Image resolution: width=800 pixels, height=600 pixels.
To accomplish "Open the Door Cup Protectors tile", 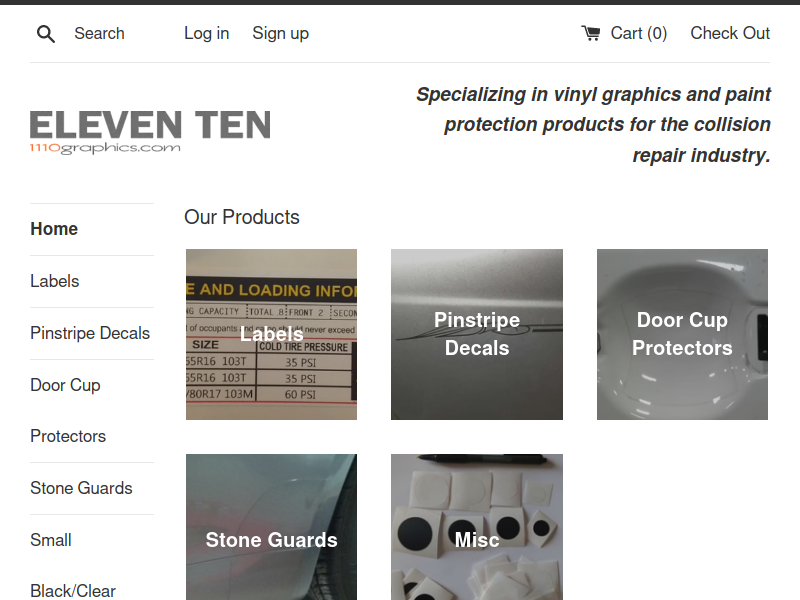I will (x=682, y=335).
